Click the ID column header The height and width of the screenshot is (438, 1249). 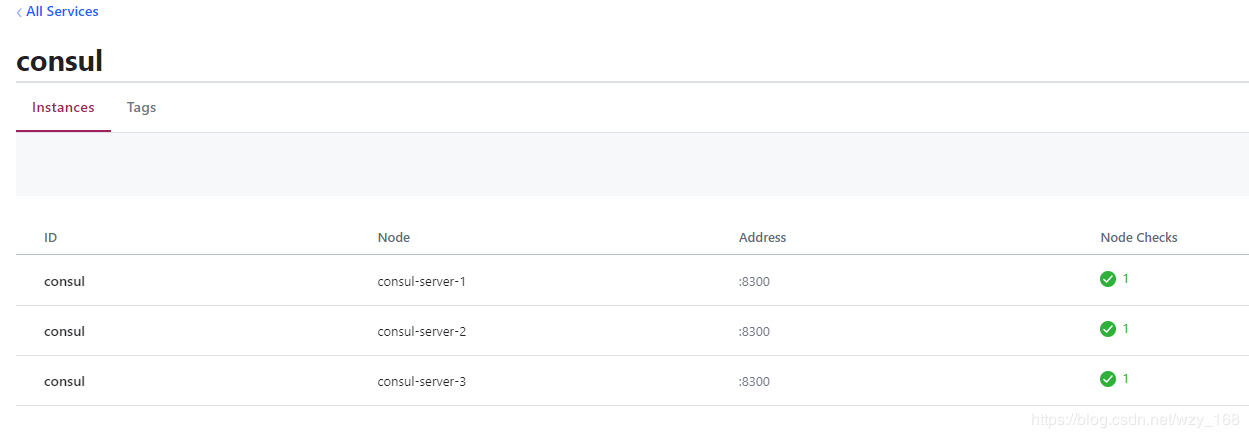click(x=50, y=237)
